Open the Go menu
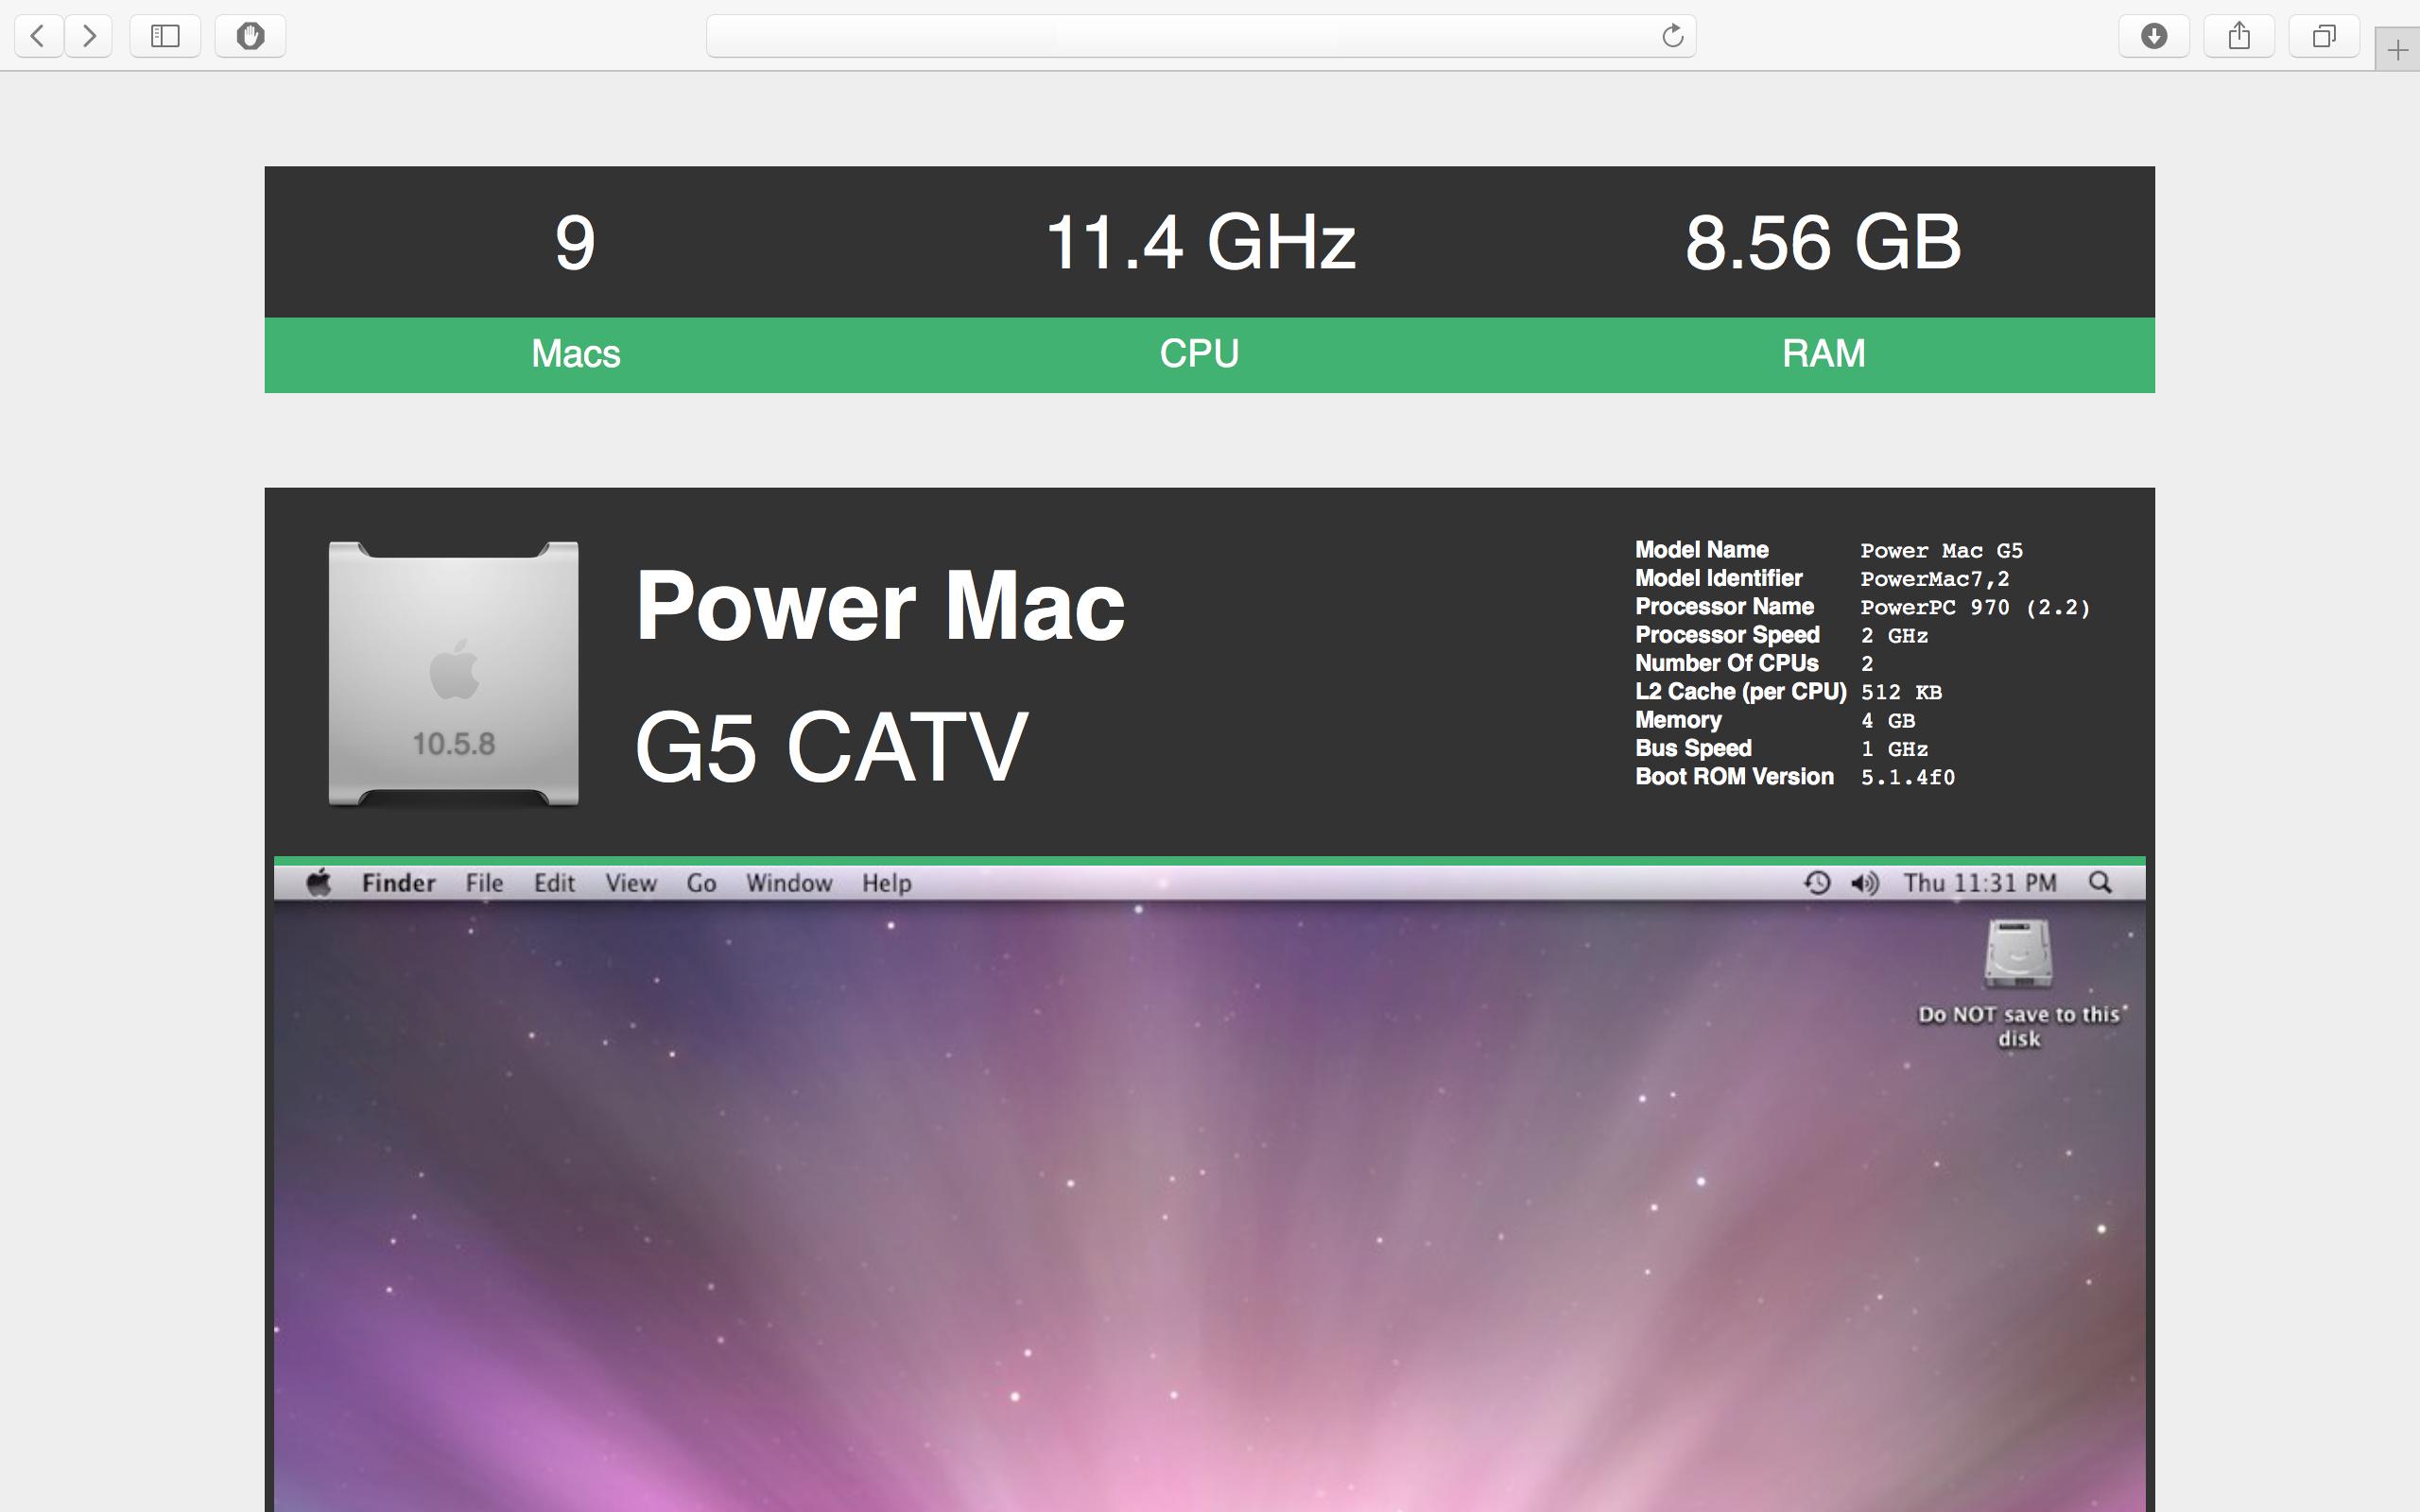This screenshot has width=2420, height=1512. pyautogui.click(x=701, y=883)
